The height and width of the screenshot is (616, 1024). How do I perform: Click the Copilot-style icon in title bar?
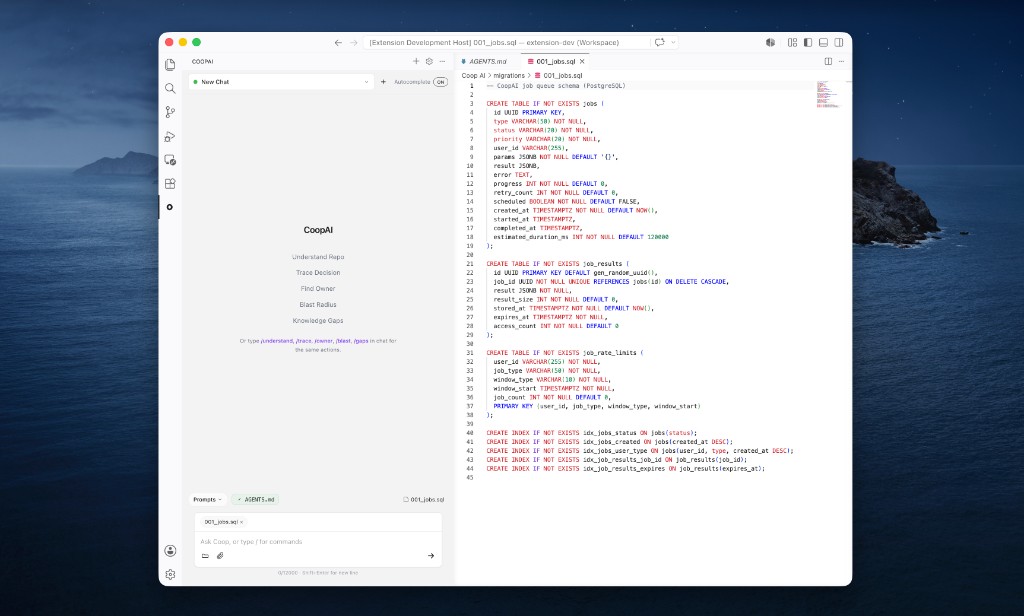[x=771, y=42]
